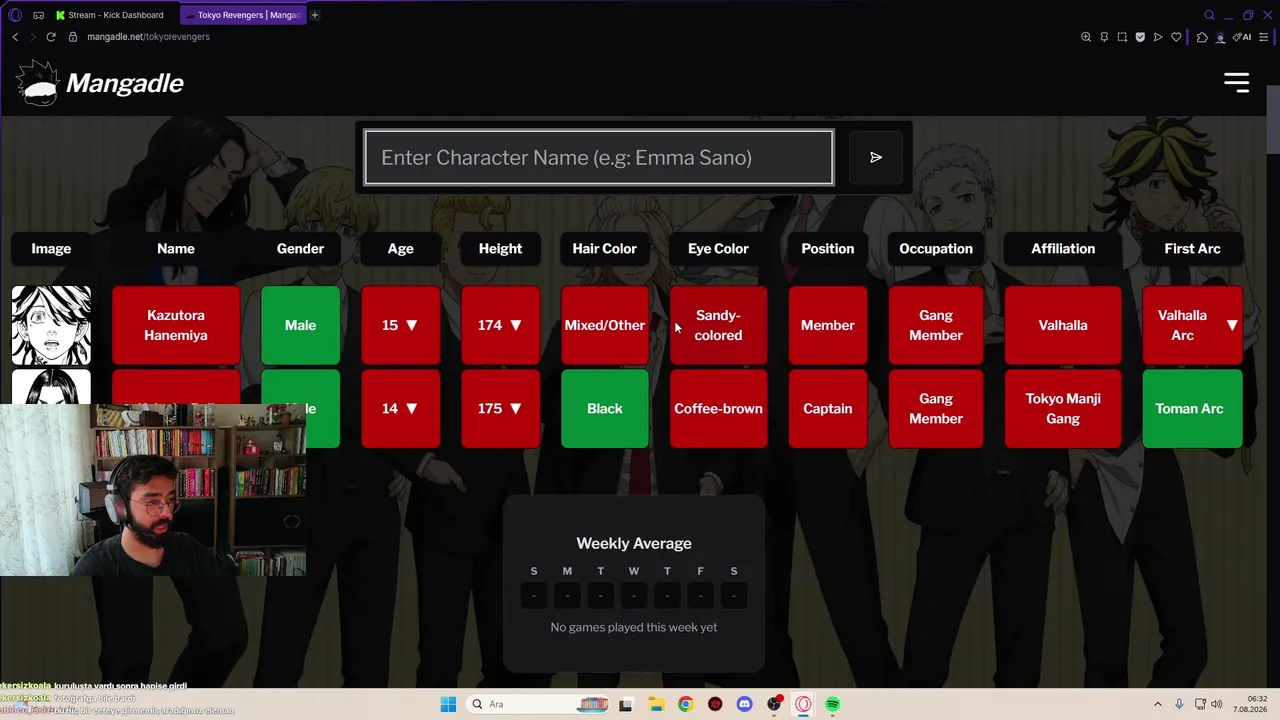Open File Explorer from the taskbar
This screenshot has height=720, width=1280.
pos(655,704)
